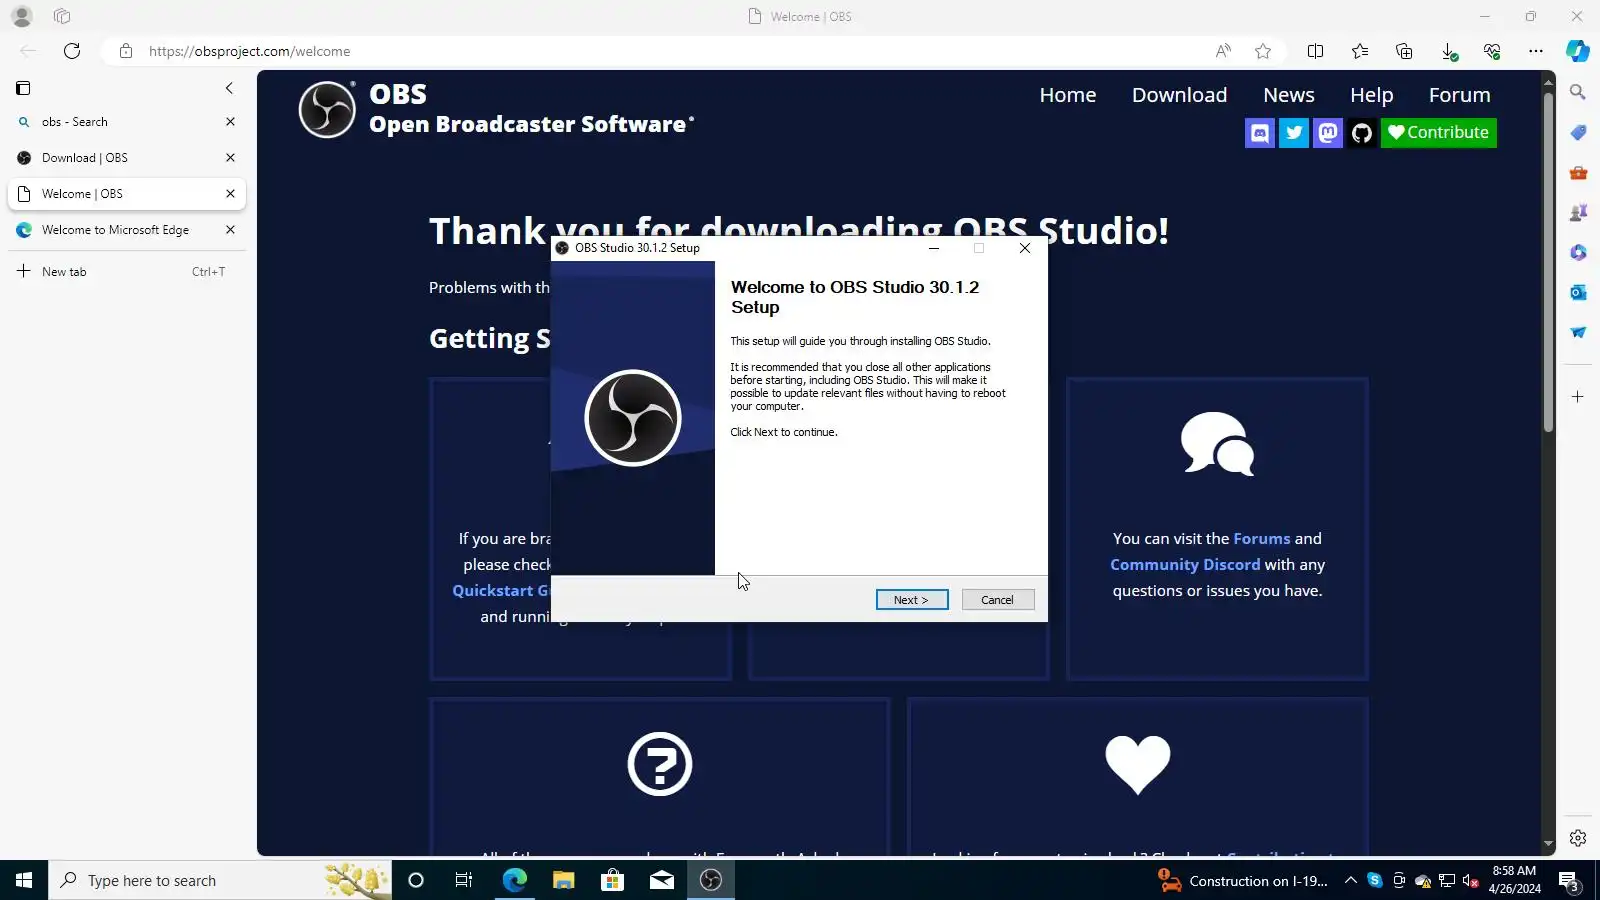
Task: Open Edge Settings and more menu
Action: pos(1536,51)
